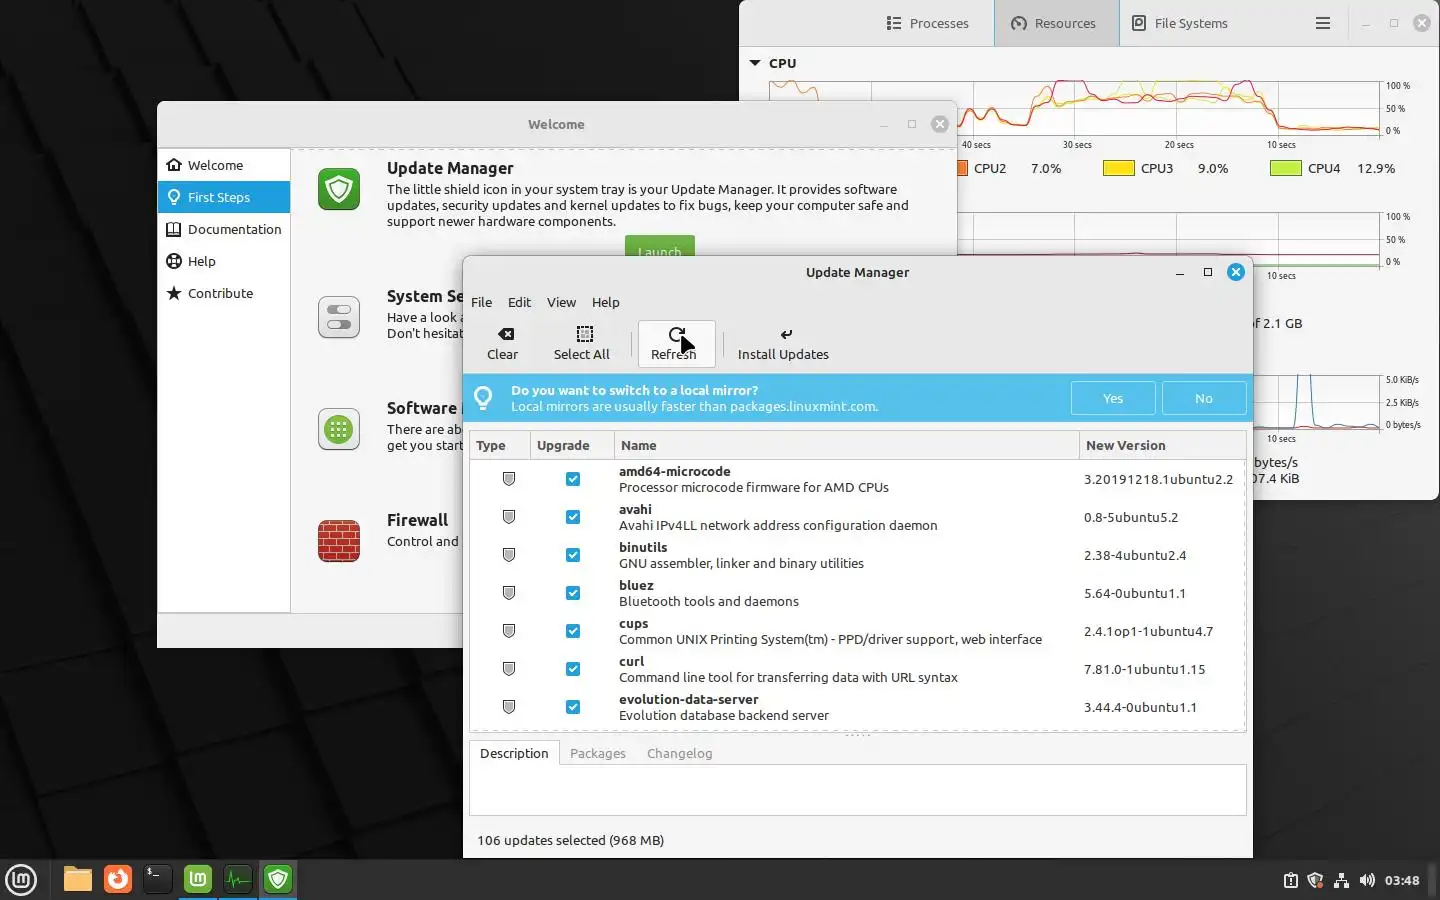This screenshot has width=1440, height=900.
Task: Click the lightbulb icon in the mirror banner
Action: pos(483,398)
